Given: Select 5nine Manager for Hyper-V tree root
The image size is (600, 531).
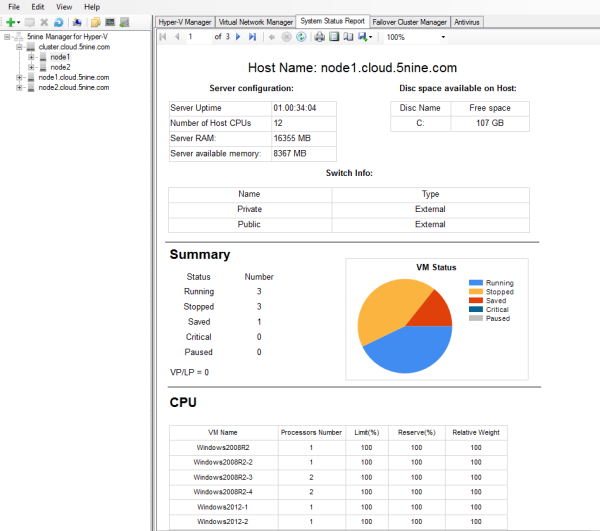Looking at the screenshot, I should tap(67, 37).
